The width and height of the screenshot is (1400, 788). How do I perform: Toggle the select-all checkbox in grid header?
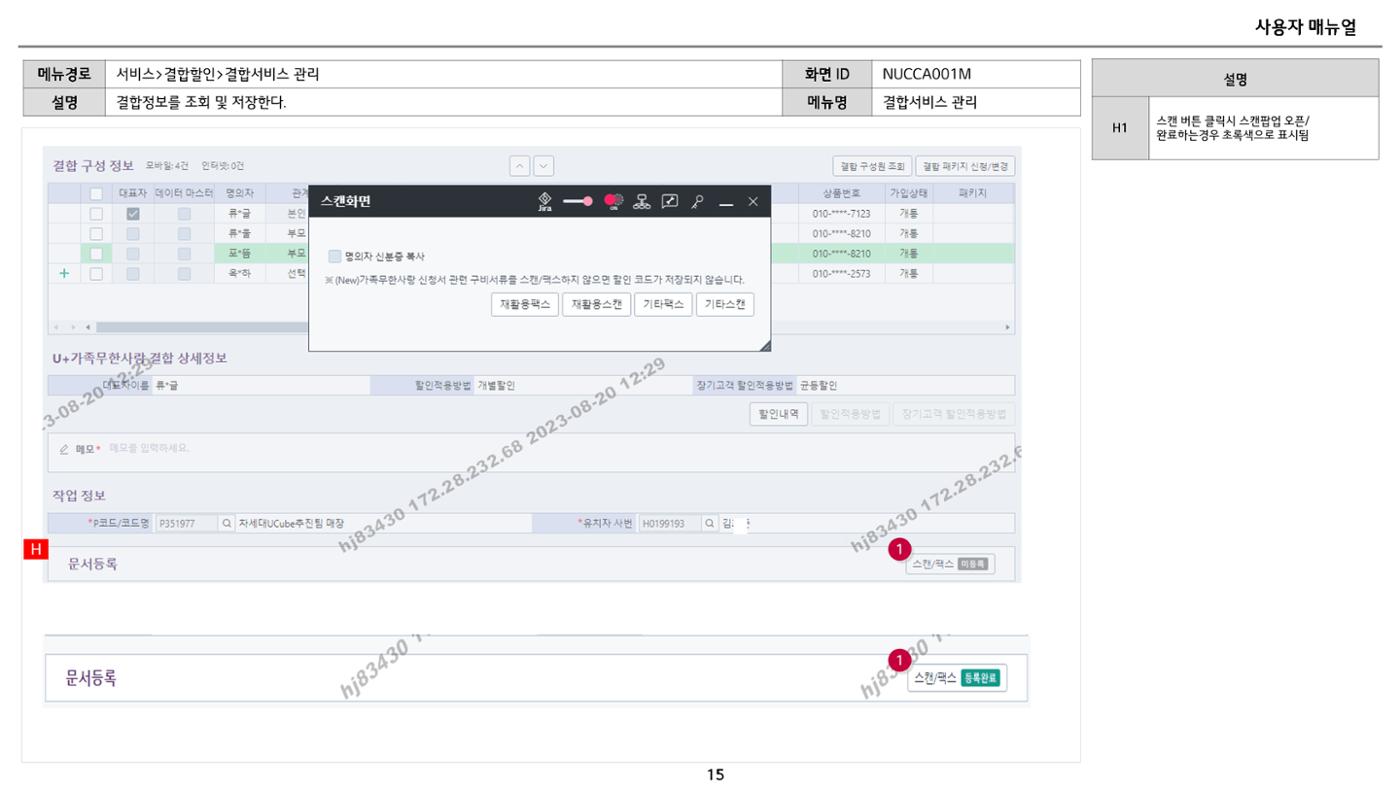click(97, 193)
